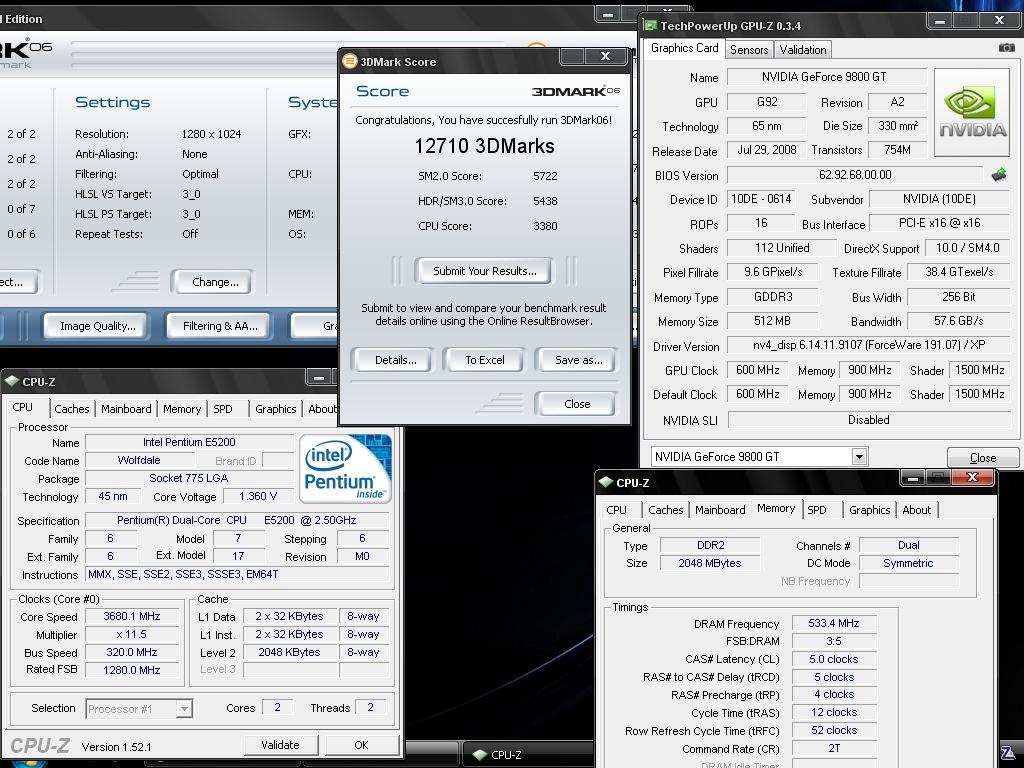Open SPD tab in right CPU-Z window
Viewport: 1024px width, 768px height.
coord(816,510)
